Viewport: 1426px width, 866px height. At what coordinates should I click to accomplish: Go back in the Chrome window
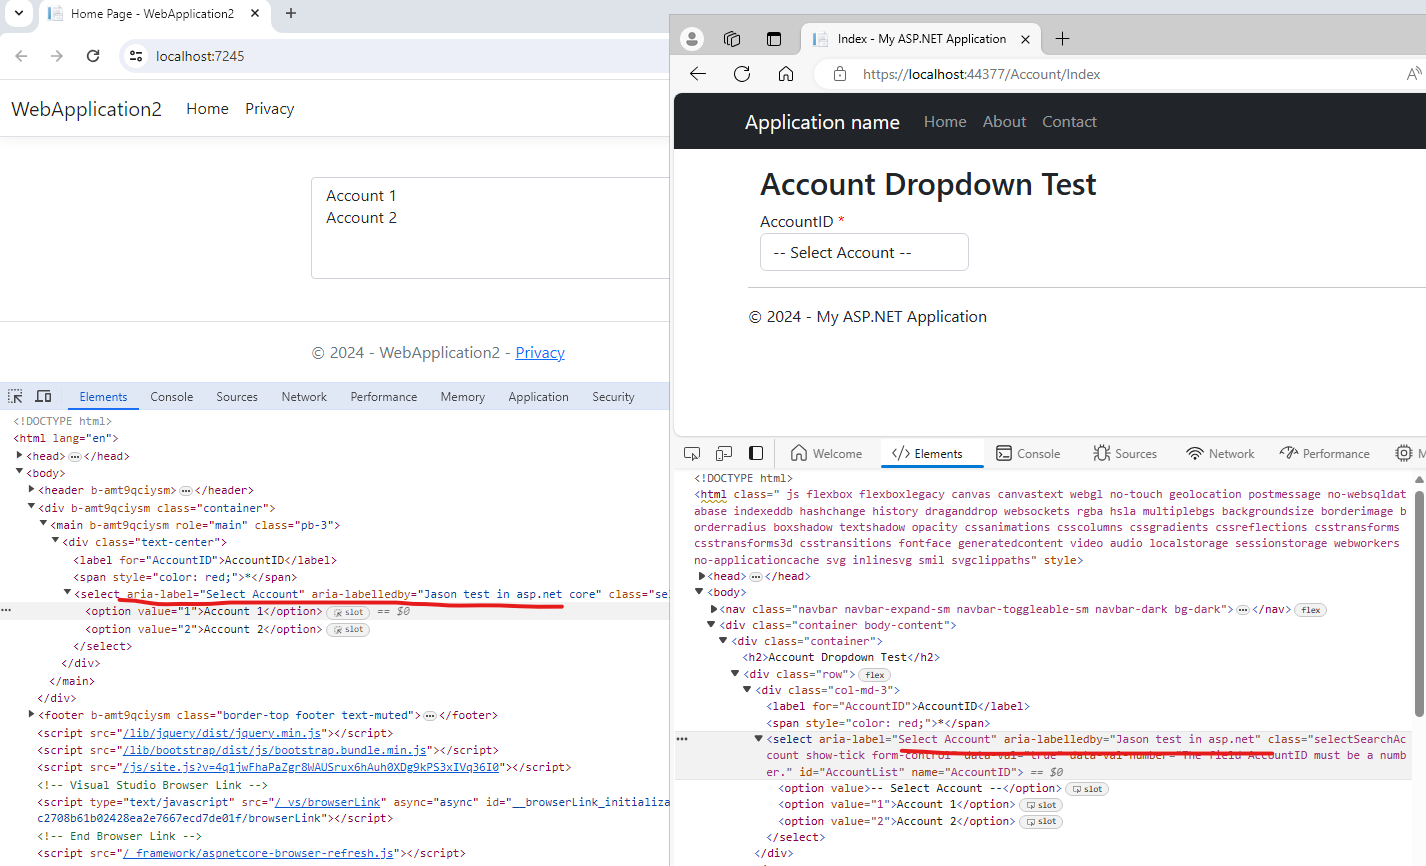(22, 56)
